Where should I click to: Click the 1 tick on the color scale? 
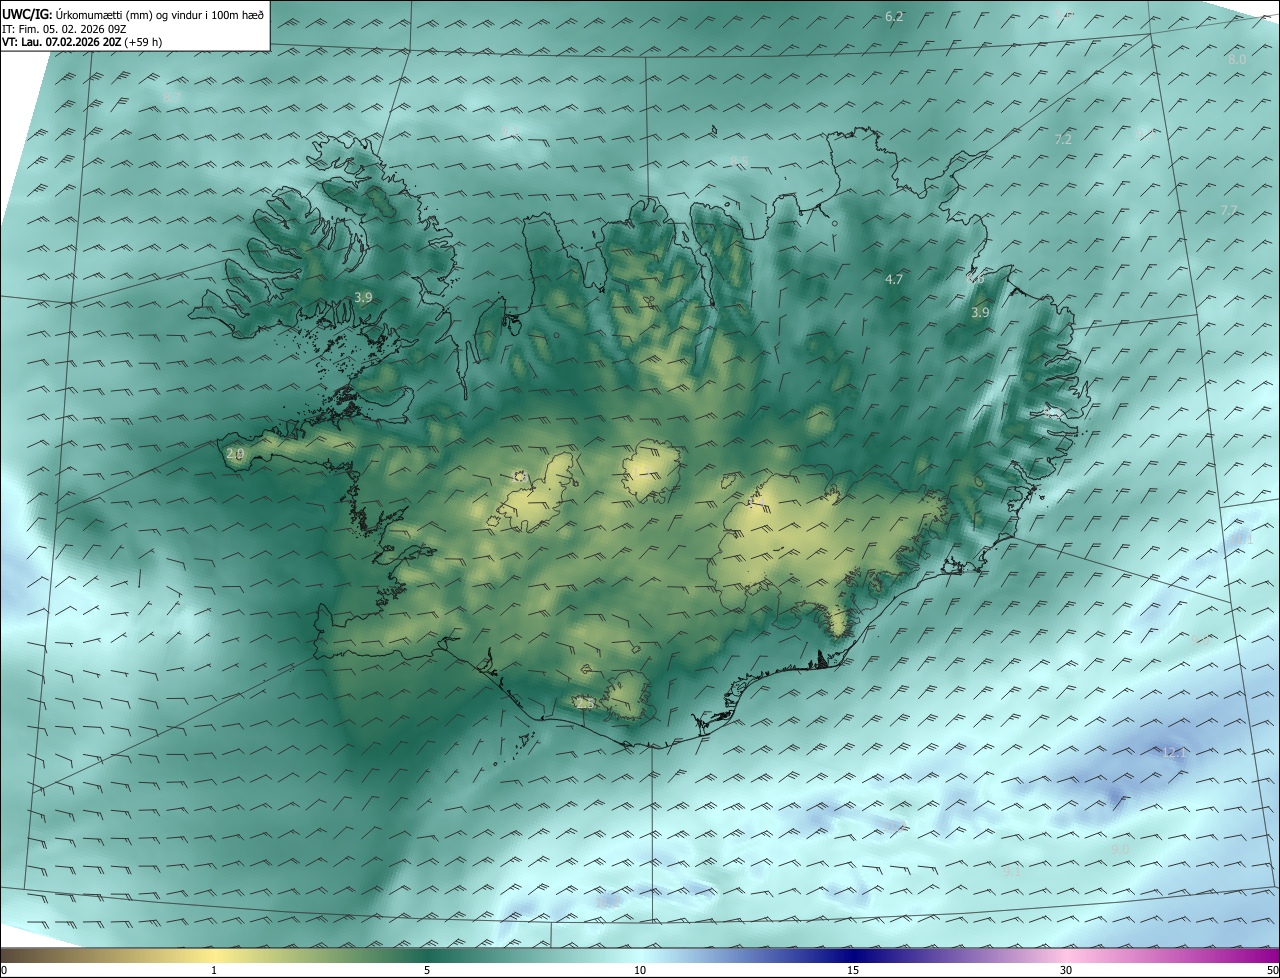coord(214,970)
